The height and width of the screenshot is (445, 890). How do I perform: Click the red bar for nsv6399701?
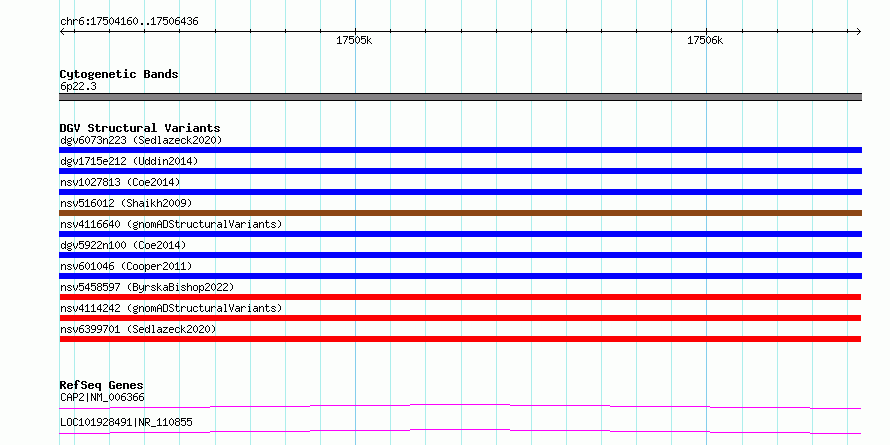460,339
